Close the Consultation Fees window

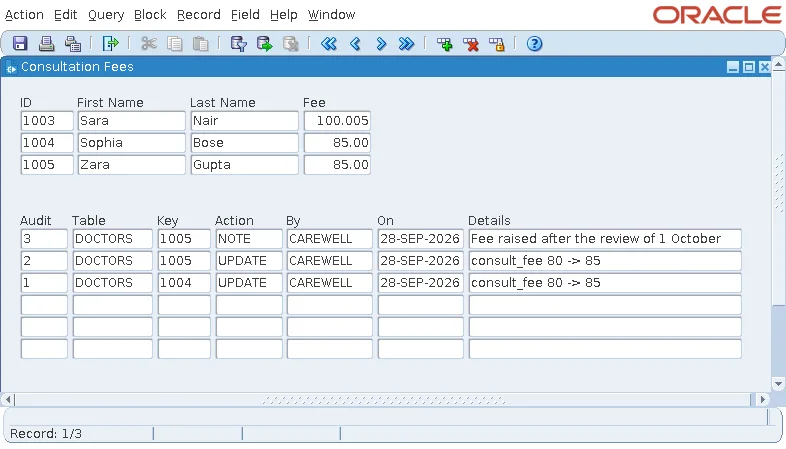click(x=764, y=67)
